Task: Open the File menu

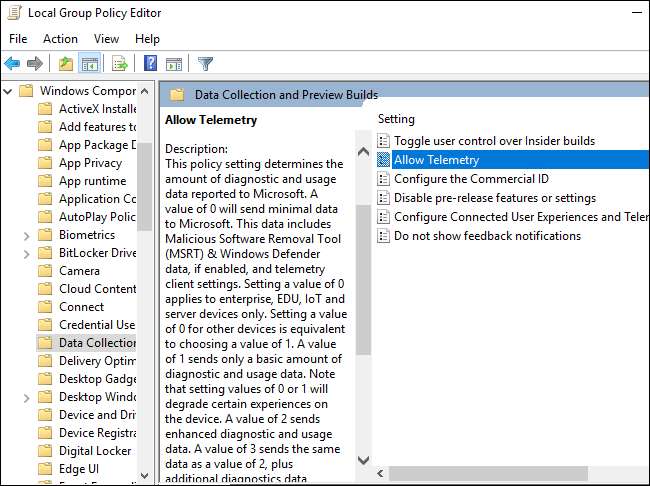Action: (18, 39)
